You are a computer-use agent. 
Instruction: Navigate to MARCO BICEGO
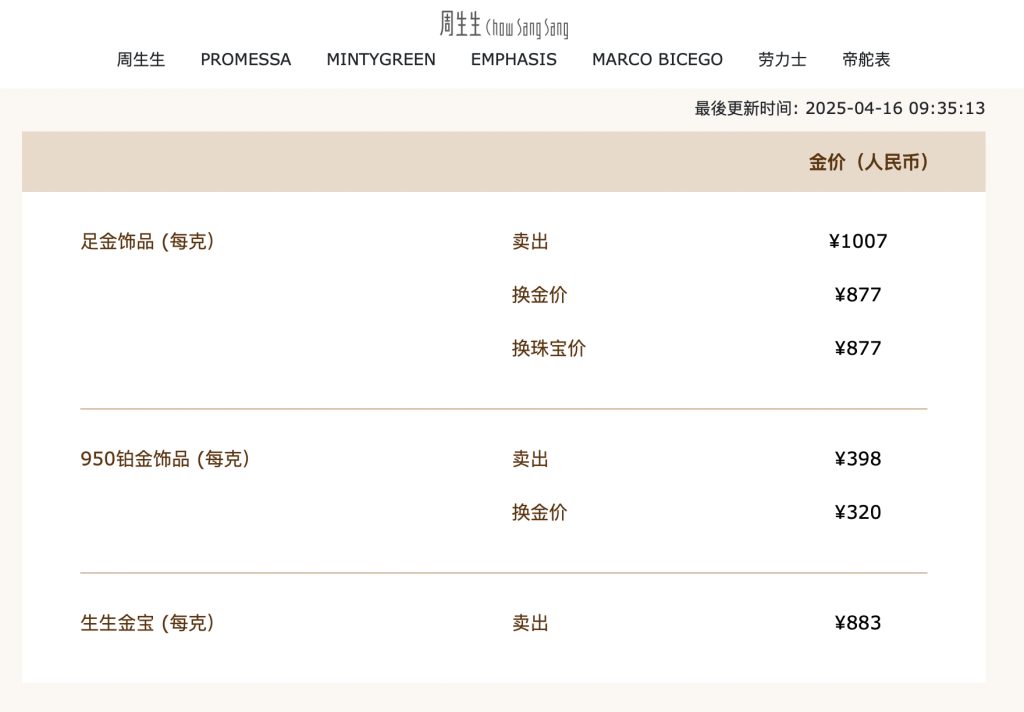pos(657,60)
